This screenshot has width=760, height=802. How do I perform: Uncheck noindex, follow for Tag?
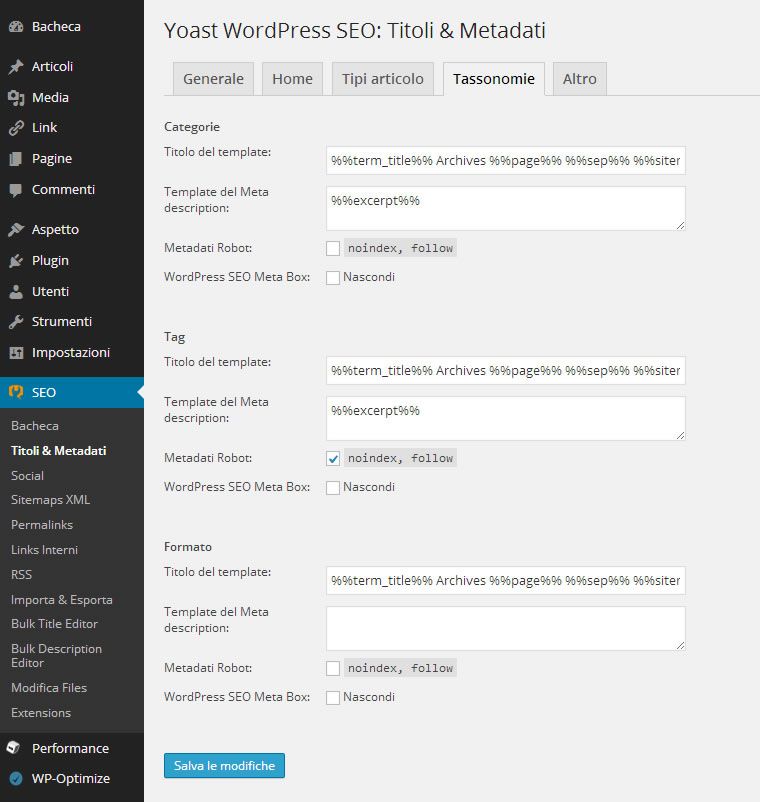coord(333,458)
